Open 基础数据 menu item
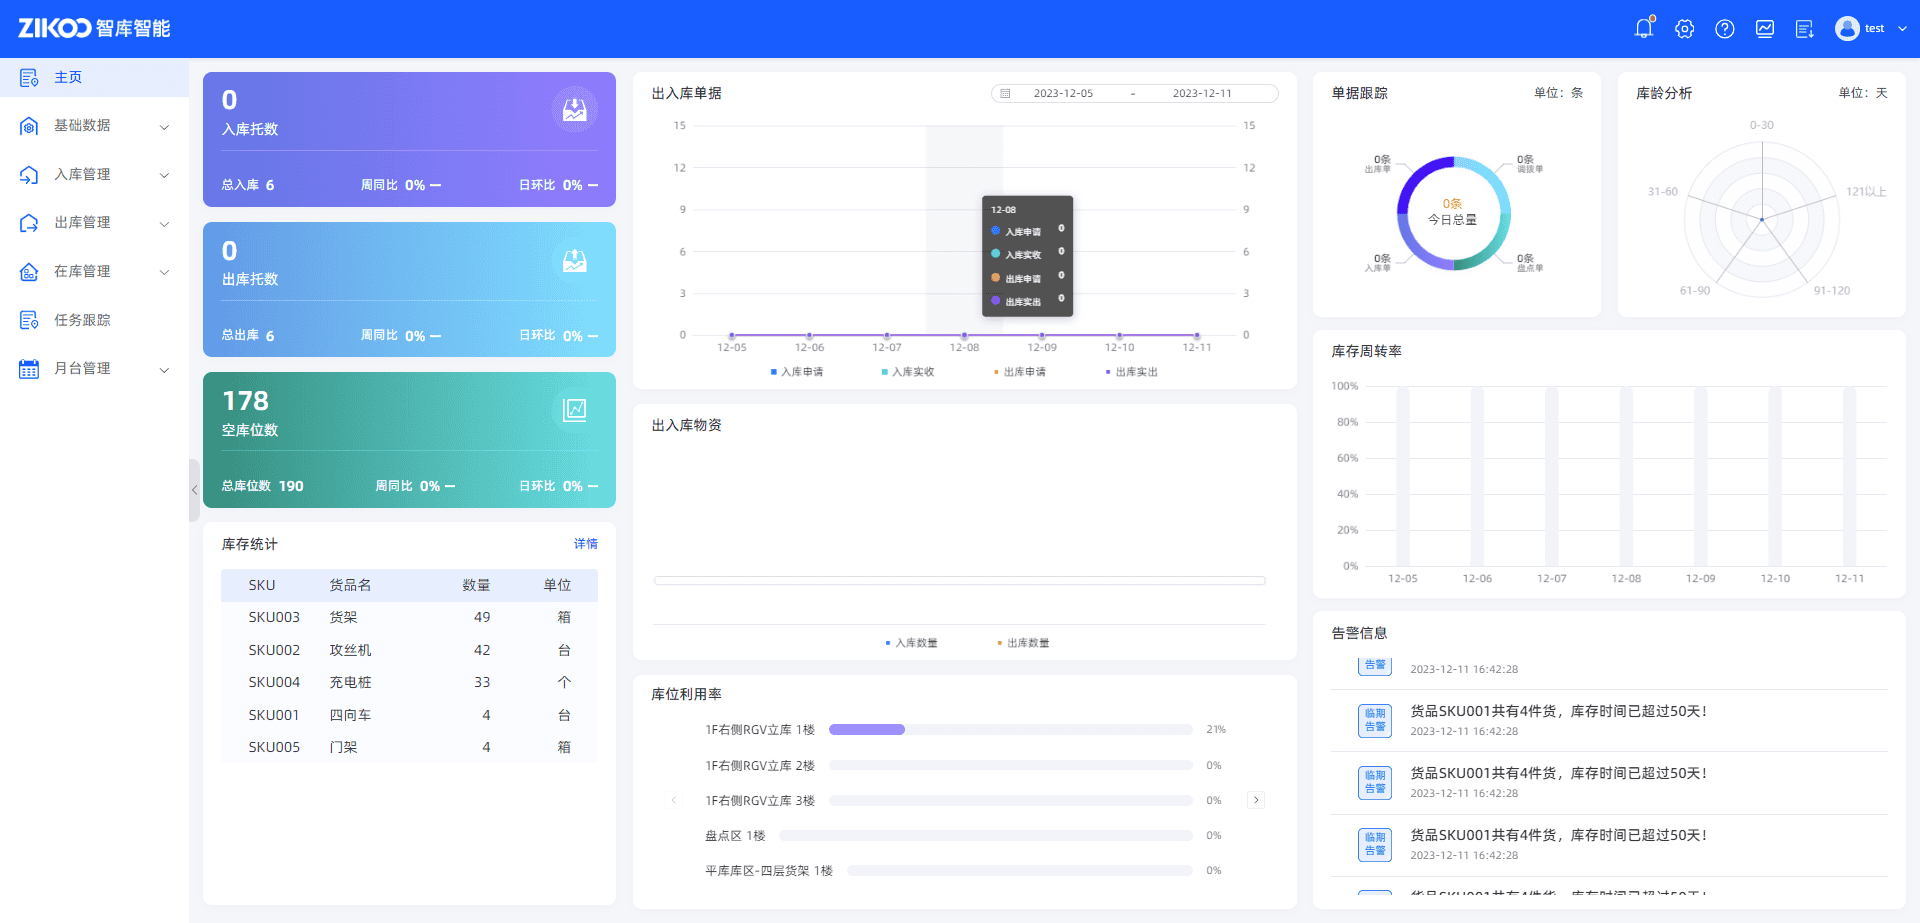This screenshot has height=923, width=1920. coord(94,126)
